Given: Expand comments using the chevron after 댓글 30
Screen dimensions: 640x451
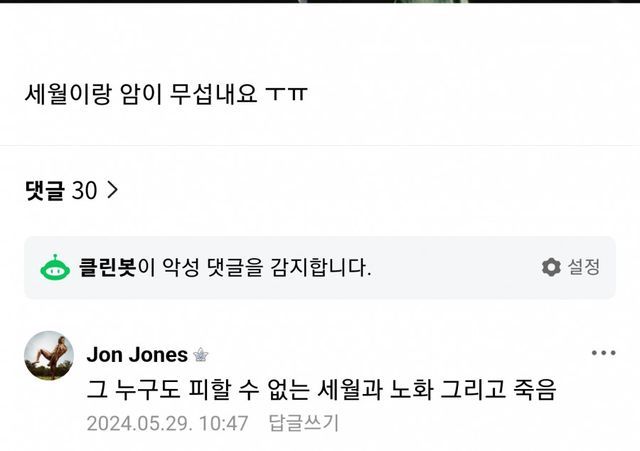Looking at the screenshot, I should point(112,190).
